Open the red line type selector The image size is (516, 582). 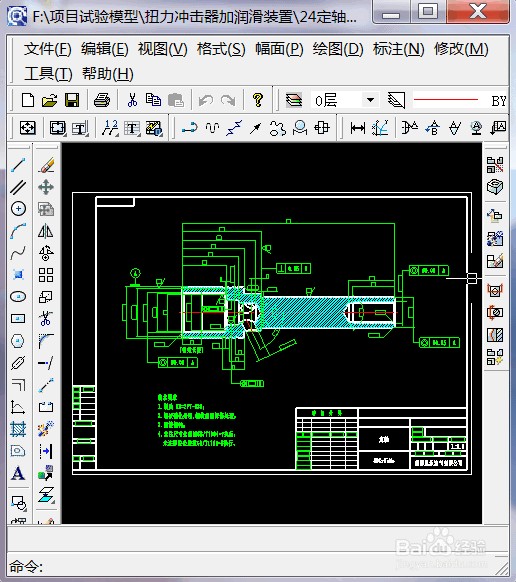click(x=459, y=100)
